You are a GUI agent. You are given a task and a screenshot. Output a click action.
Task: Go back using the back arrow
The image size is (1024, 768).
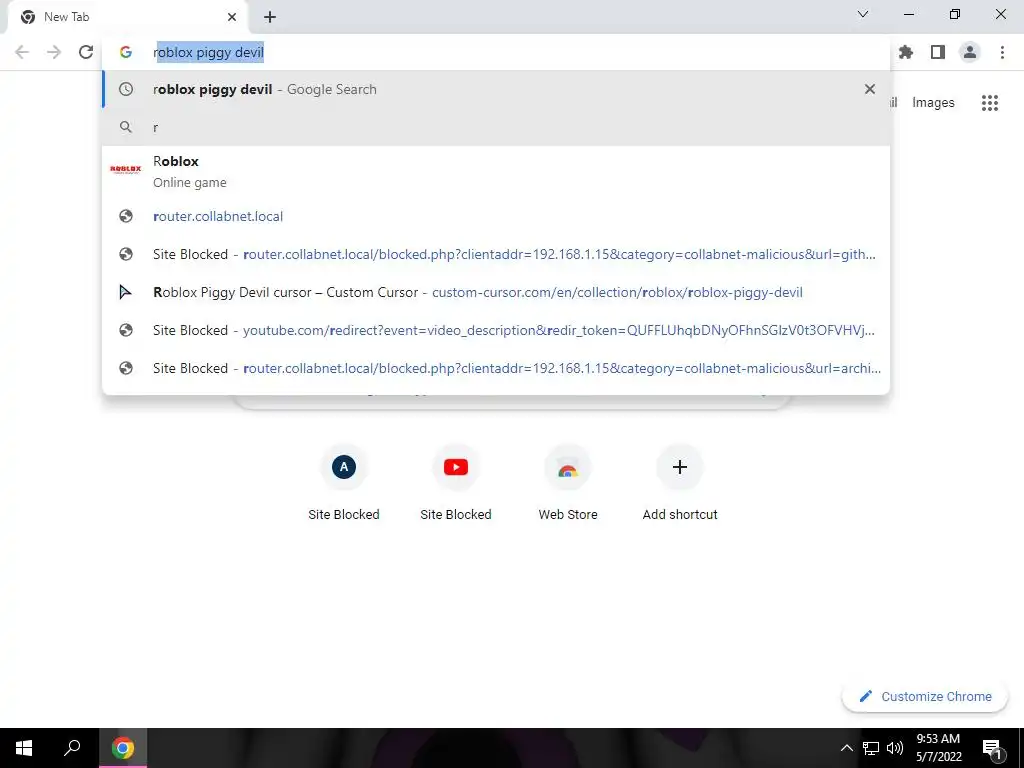point(22,52)
